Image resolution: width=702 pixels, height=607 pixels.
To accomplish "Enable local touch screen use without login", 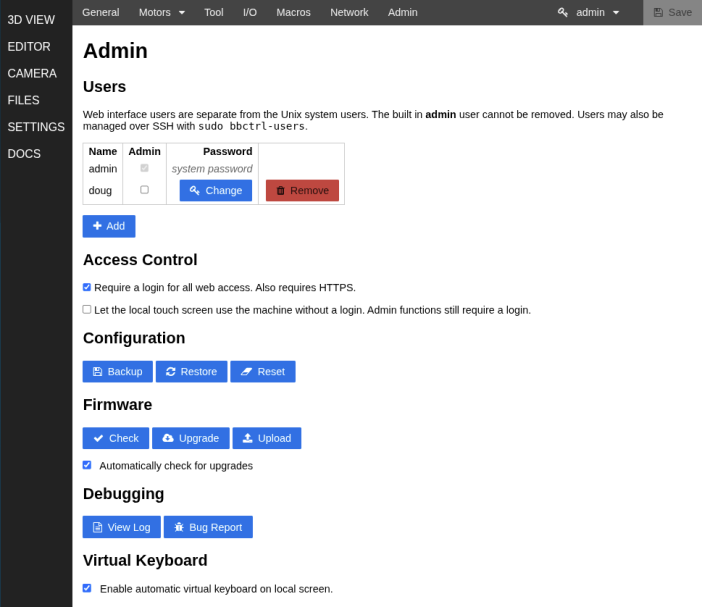I will point(87,310).
